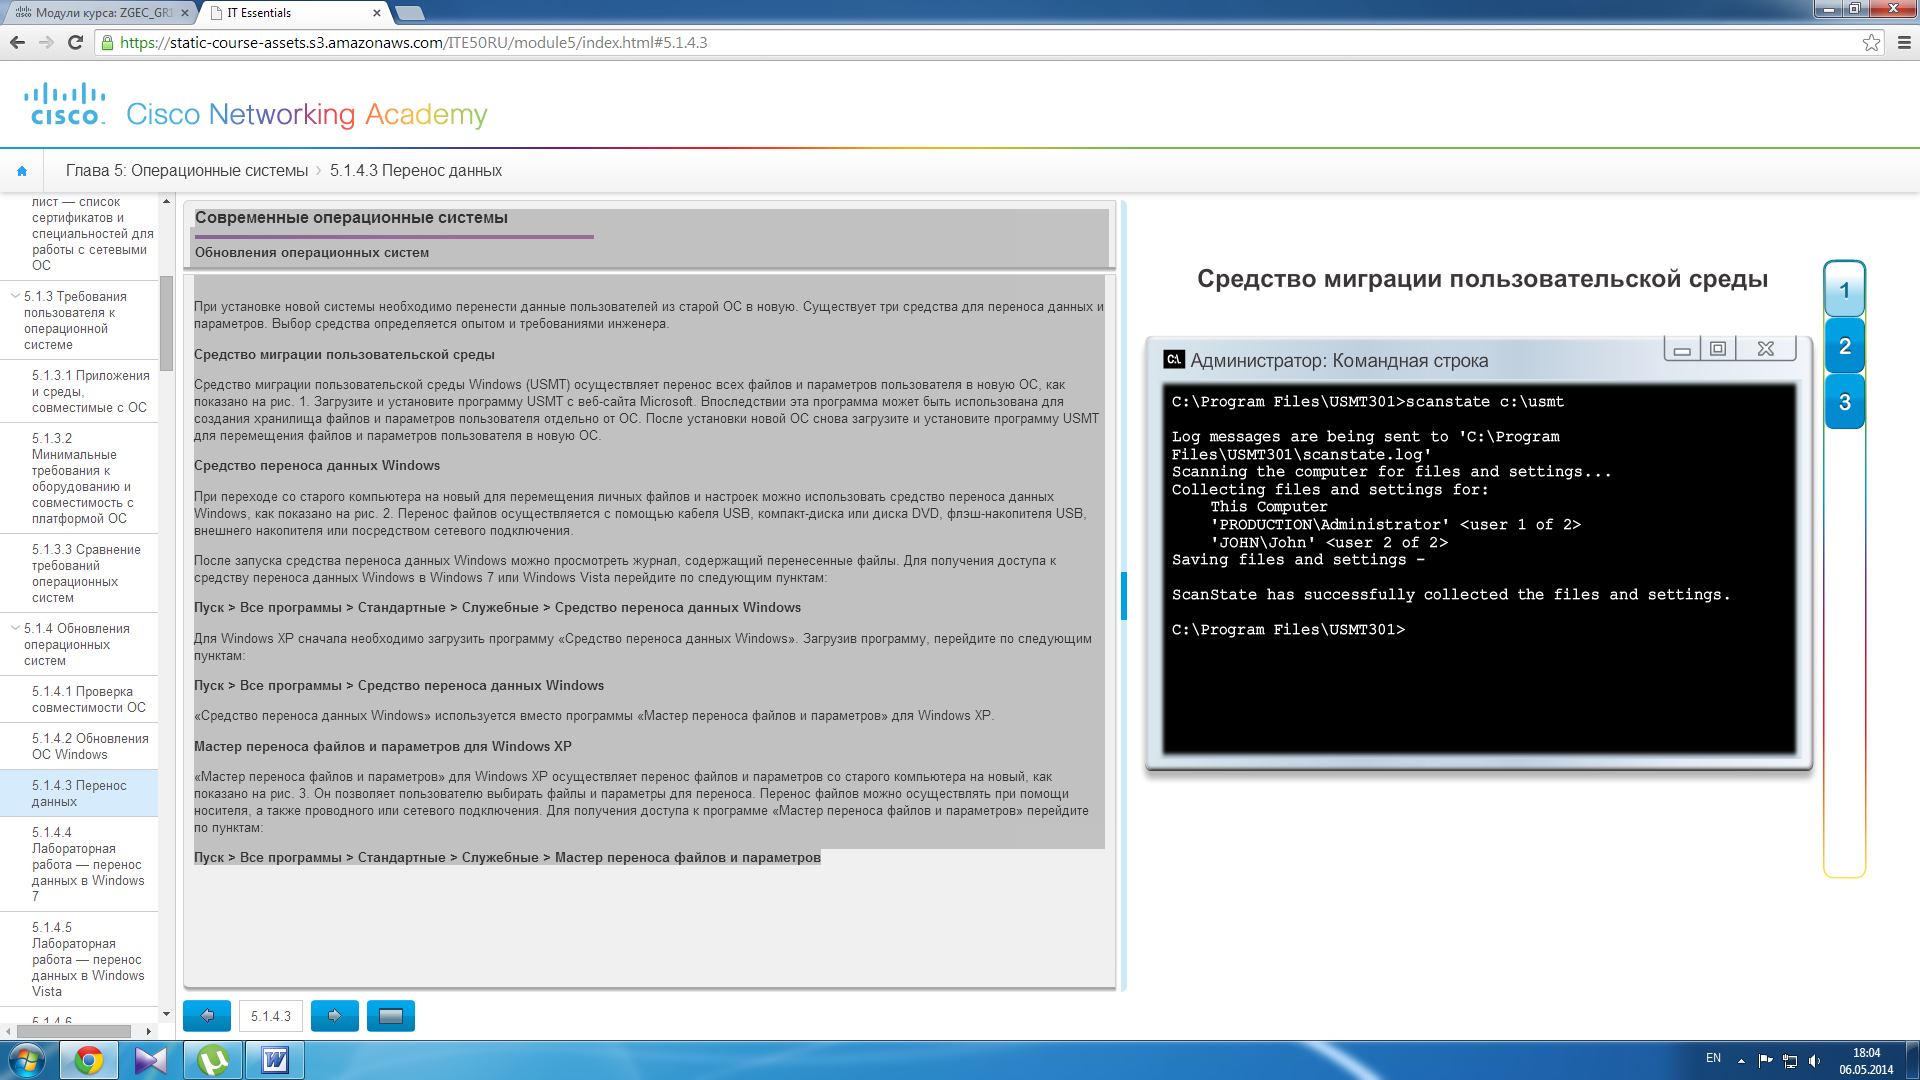The height and width of the screenshot is (1080, 1920).
Task: Click the EN language indicator
Action: (x=1713, y=1058)
